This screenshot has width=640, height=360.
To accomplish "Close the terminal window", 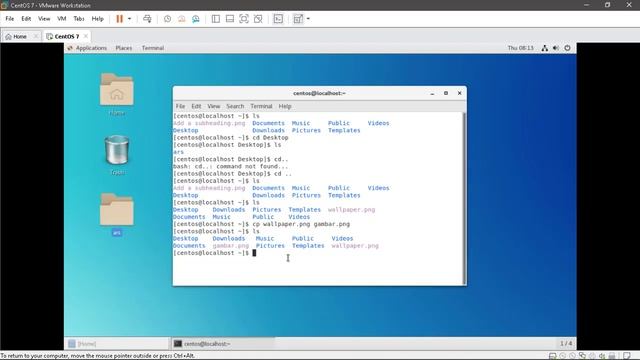I will pyautogui.click(x=459, y=93).
